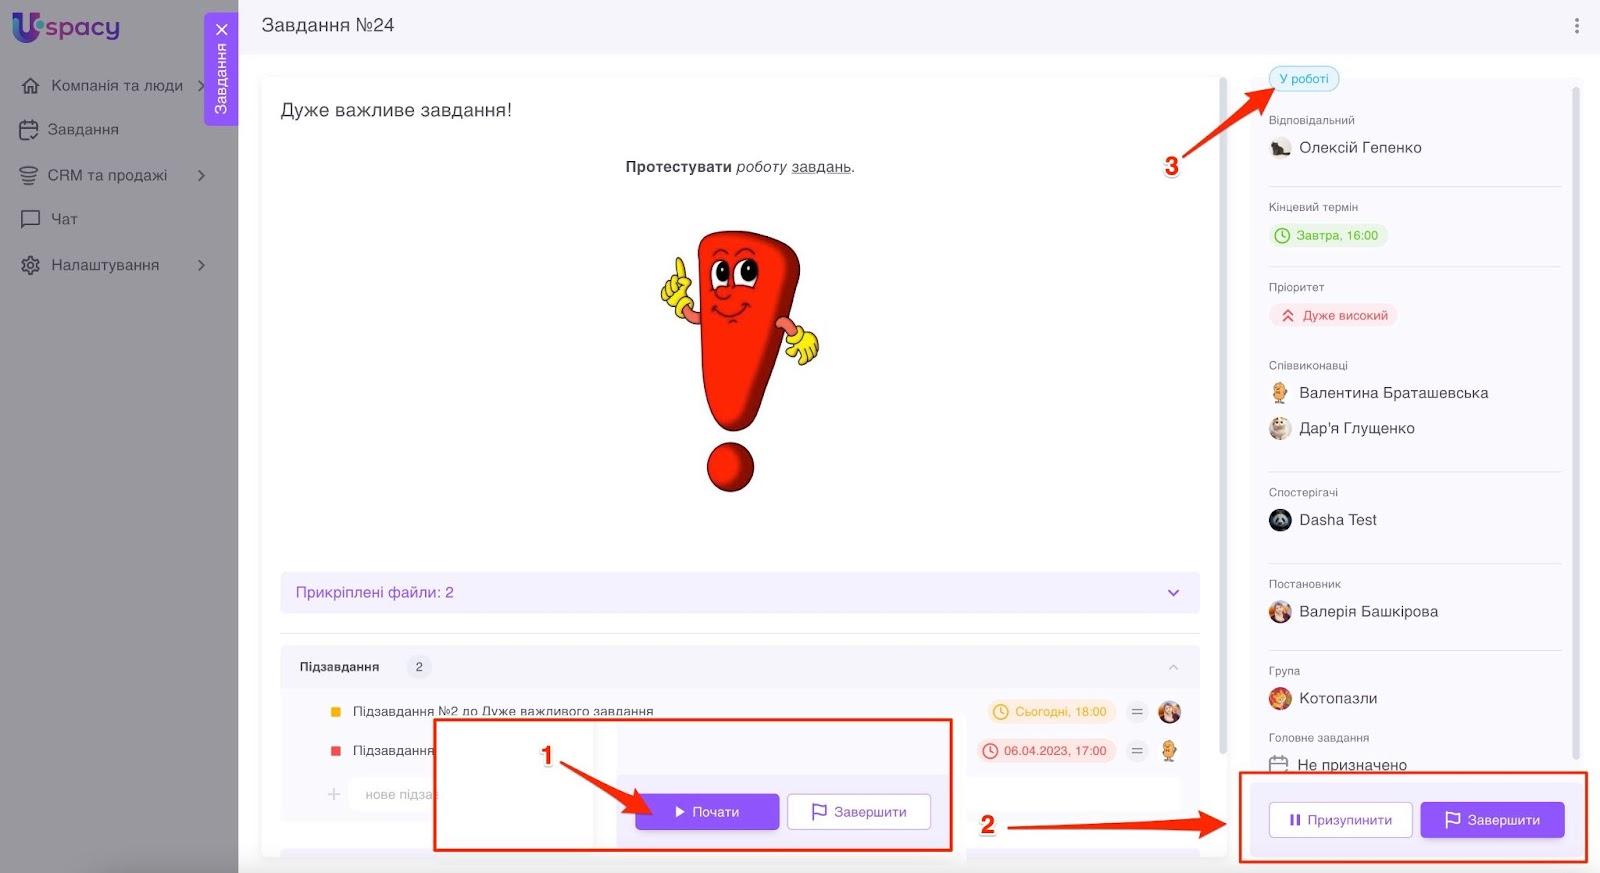Click the У роботі status badge
Viewport: 1600px width, 873px height.
(x=1304, y=79)
